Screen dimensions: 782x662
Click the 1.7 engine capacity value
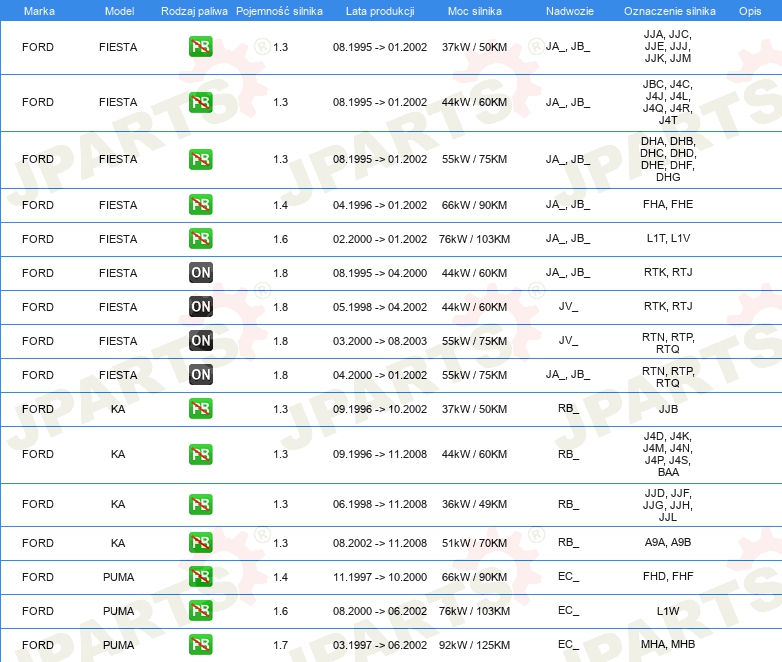point(280,645)
